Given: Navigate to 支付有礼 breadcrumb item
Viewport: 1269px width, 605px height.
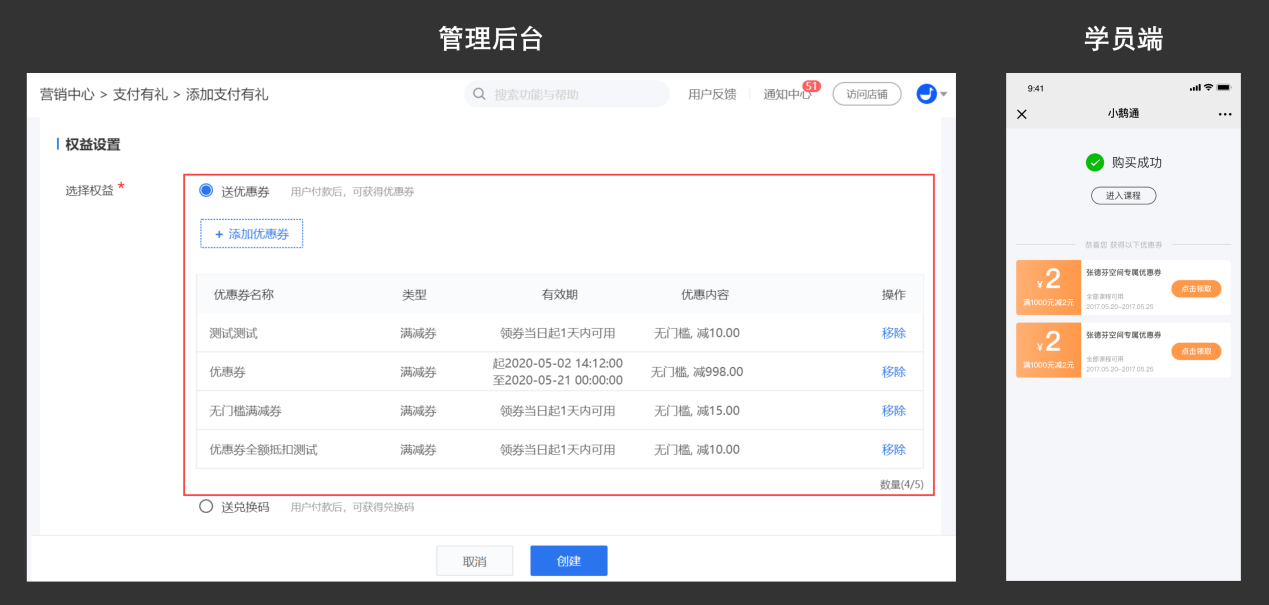Looking at the screenshot, I should [x=140, y=95].
